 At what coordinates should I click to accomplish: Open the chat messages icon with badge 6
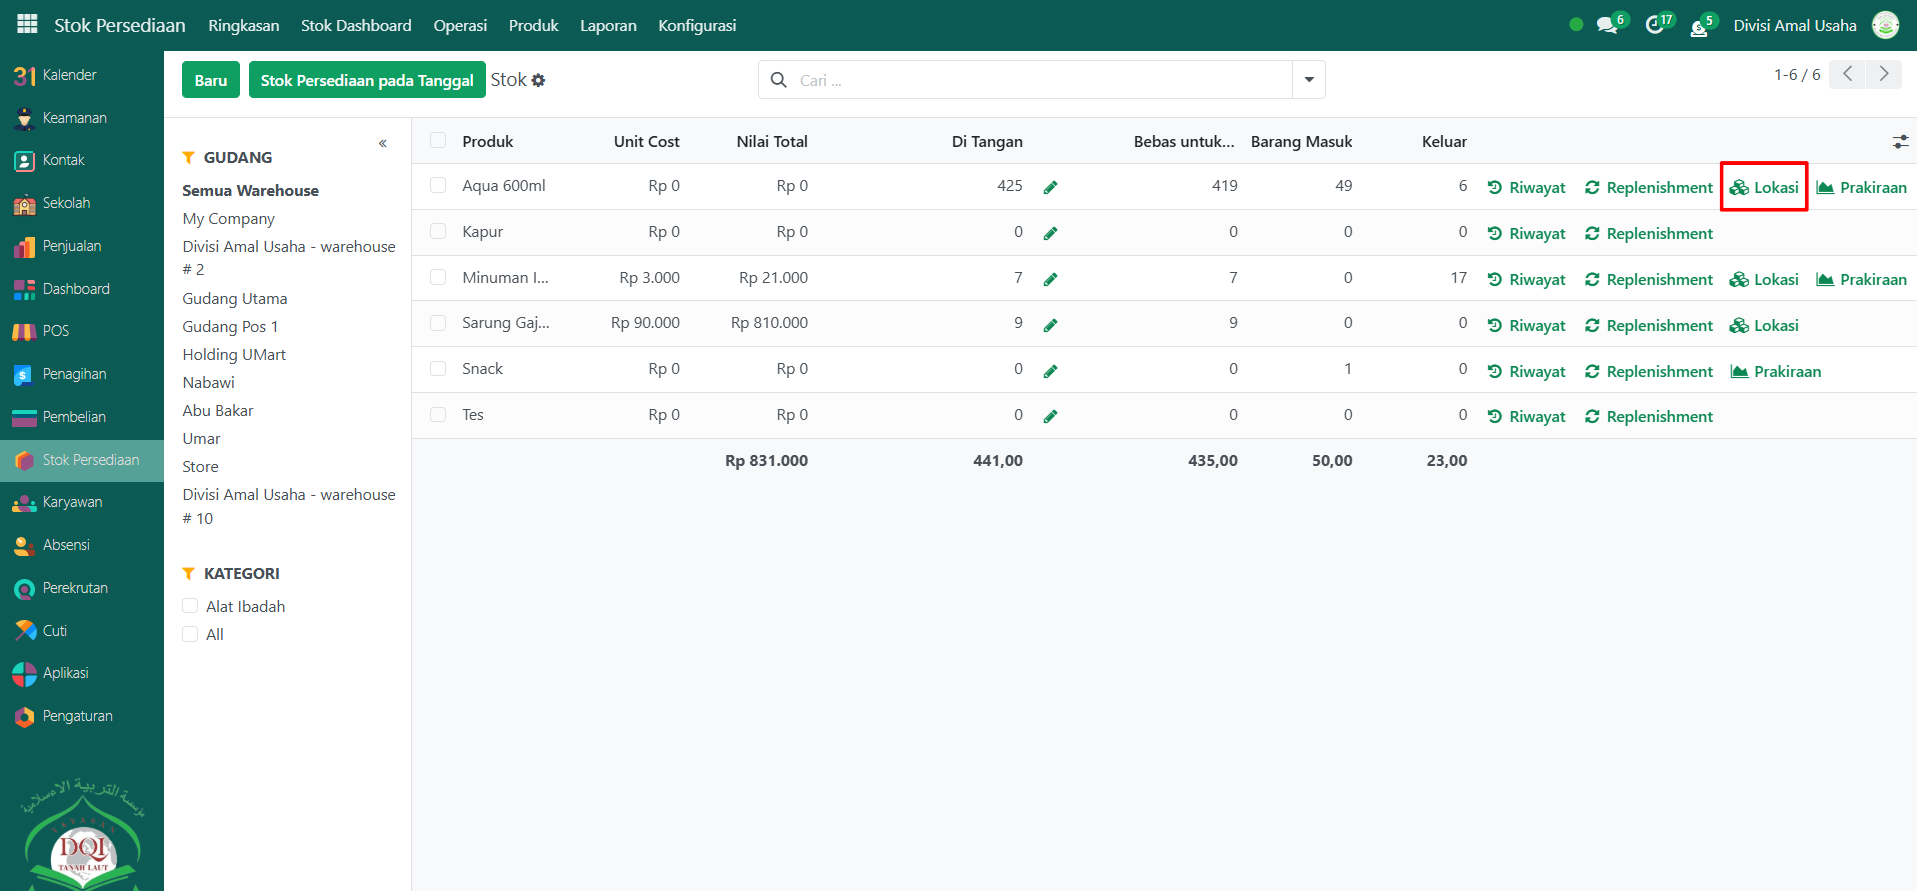1607,26
